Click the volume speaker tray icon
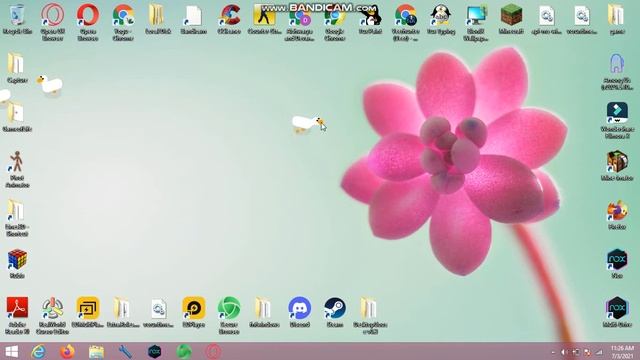The width and height of the screenshot is (640, 360). pyautogui.click(x=564, y=352)
